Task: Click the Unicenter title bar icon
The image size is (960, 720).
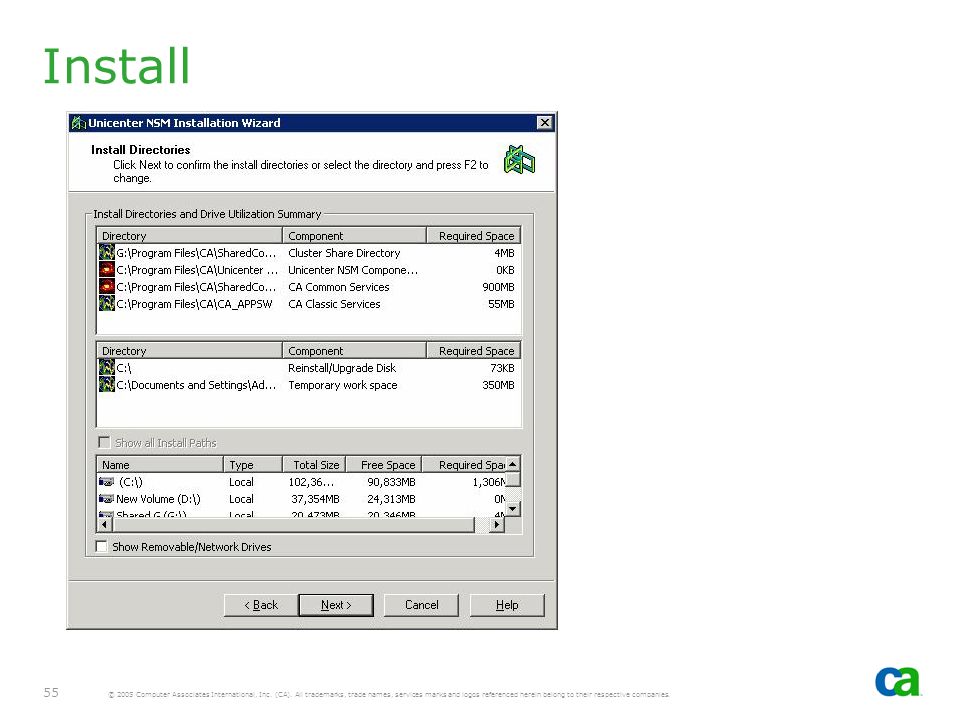Action: 78,122
